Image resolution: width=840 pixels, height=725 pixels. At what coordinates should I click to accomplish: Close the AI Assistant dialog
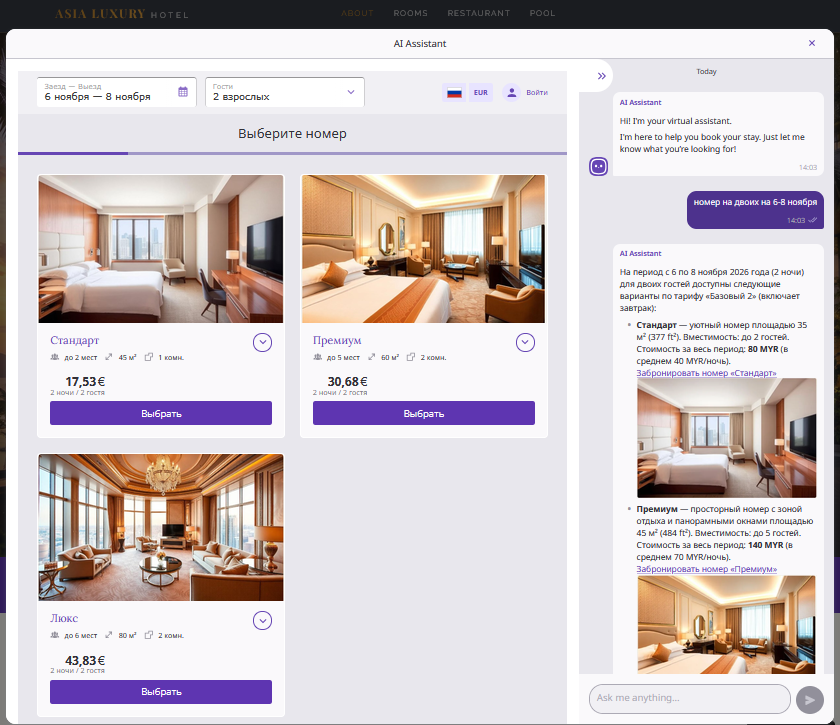tap(812, 43)
